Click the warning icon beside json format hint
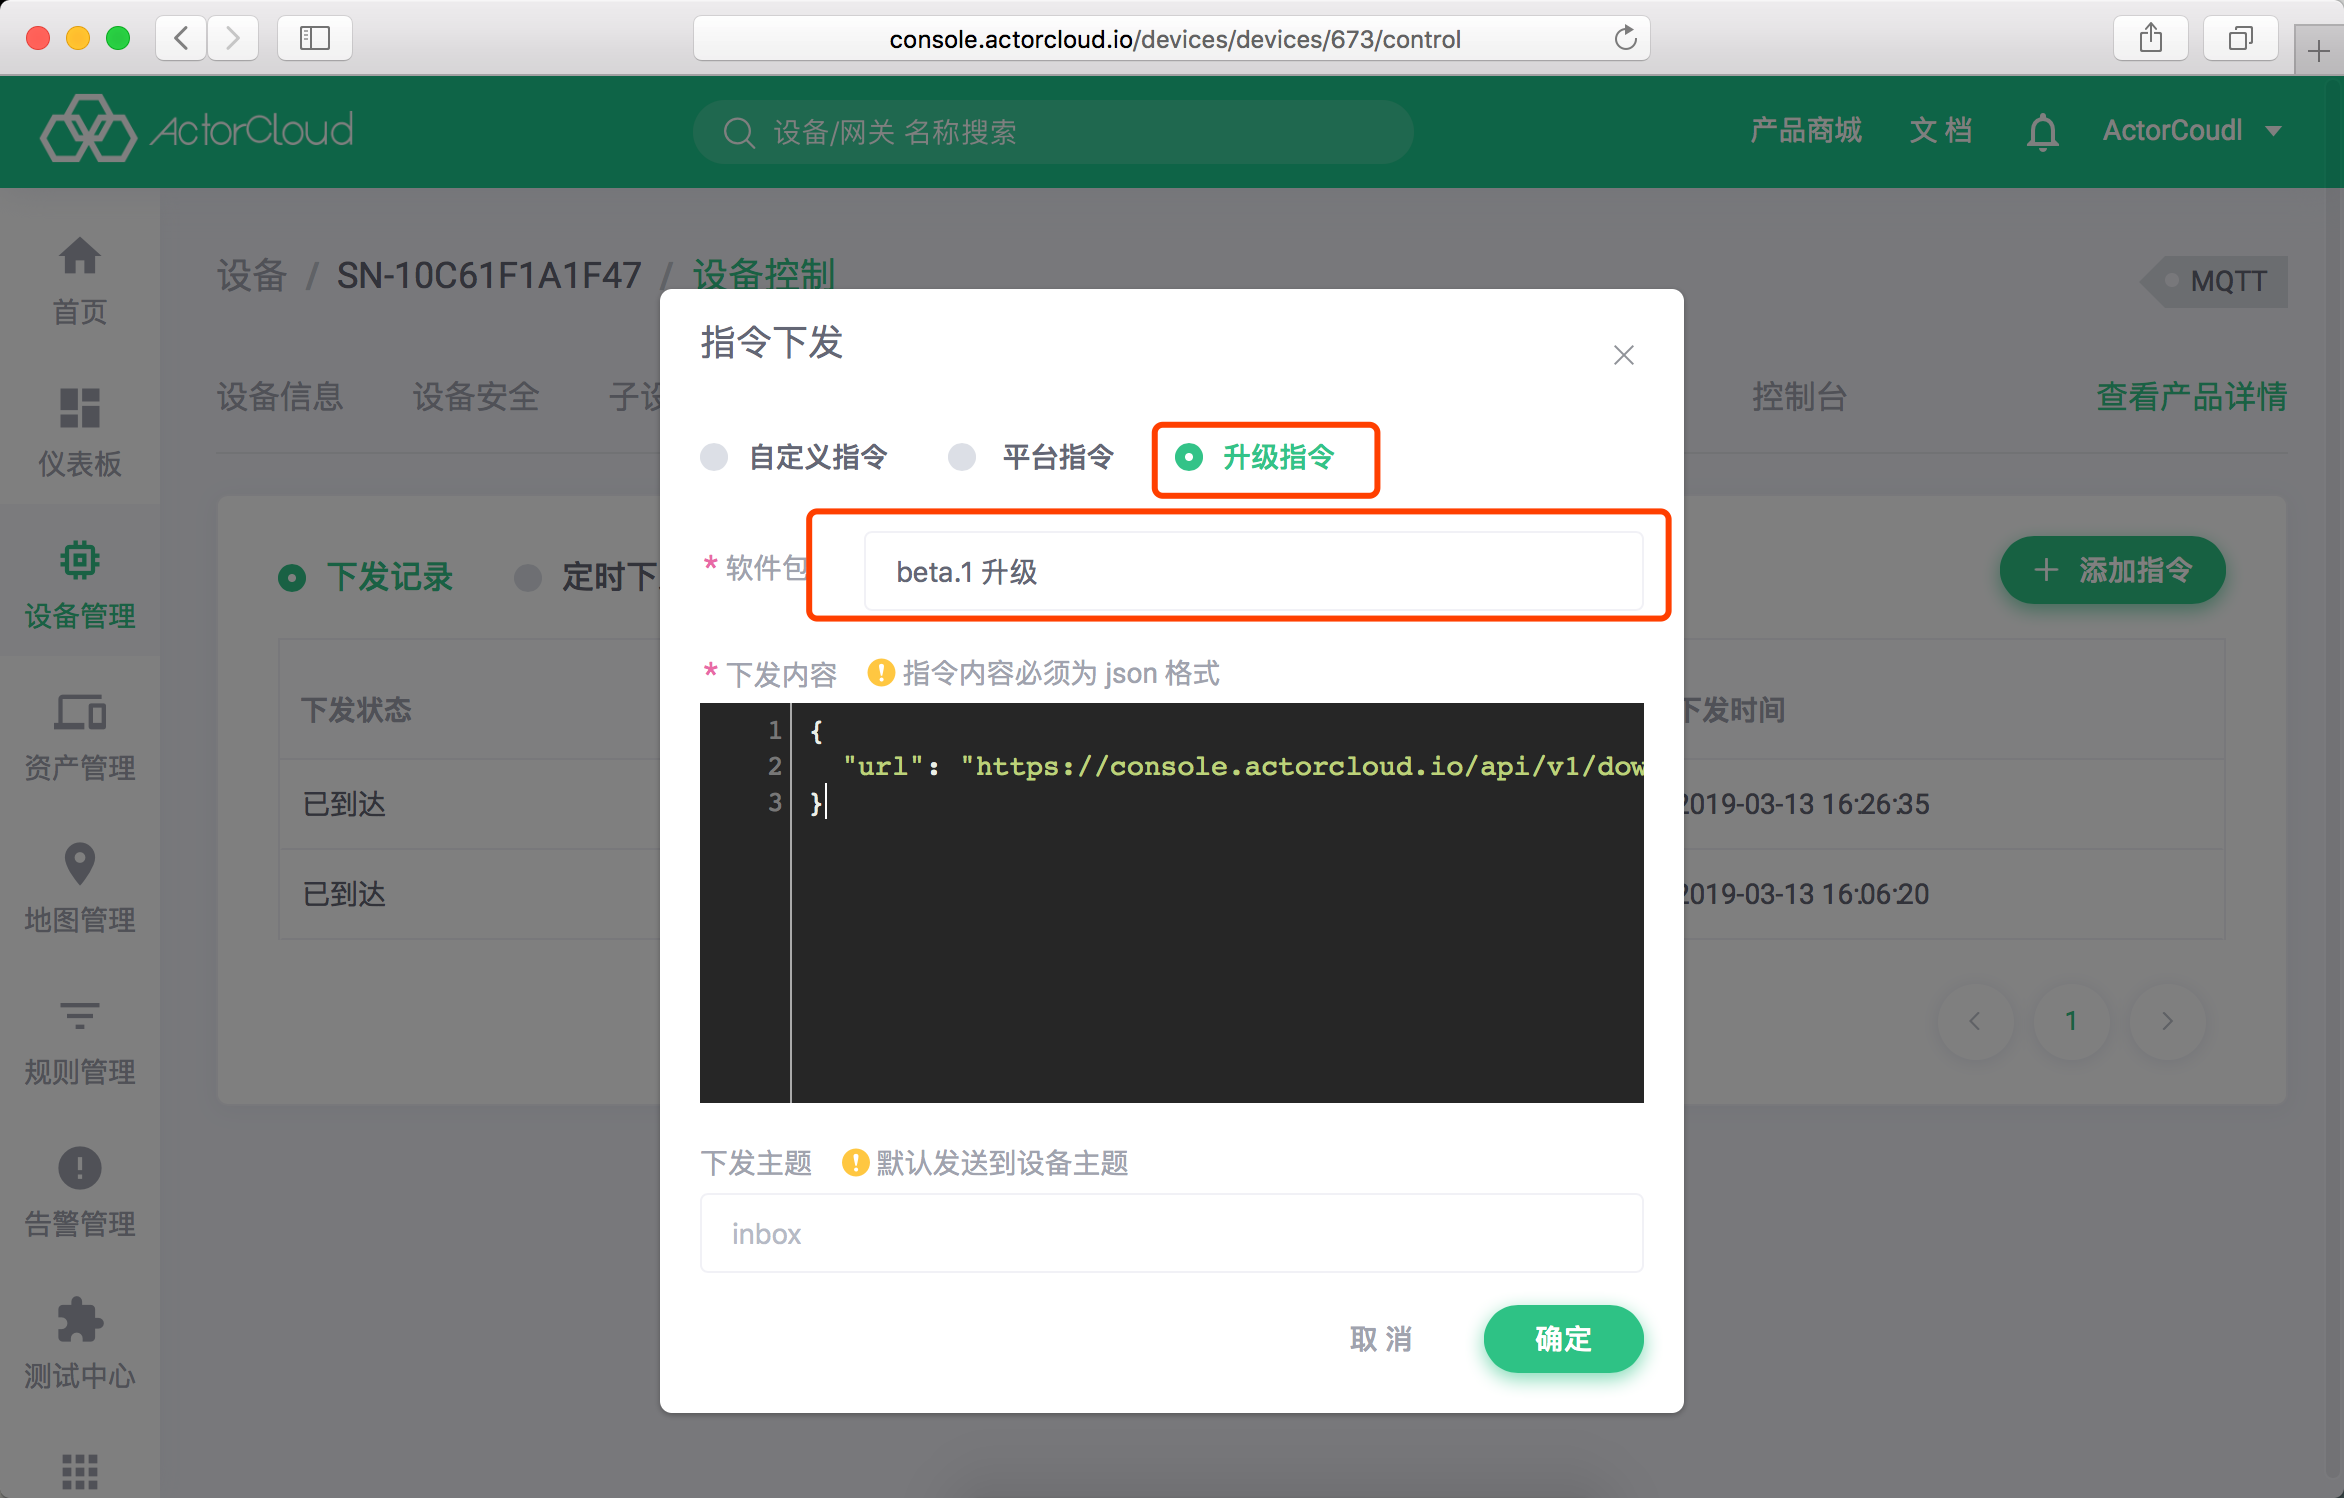This screenshot has height=1498, width=2344. point(880,672)
